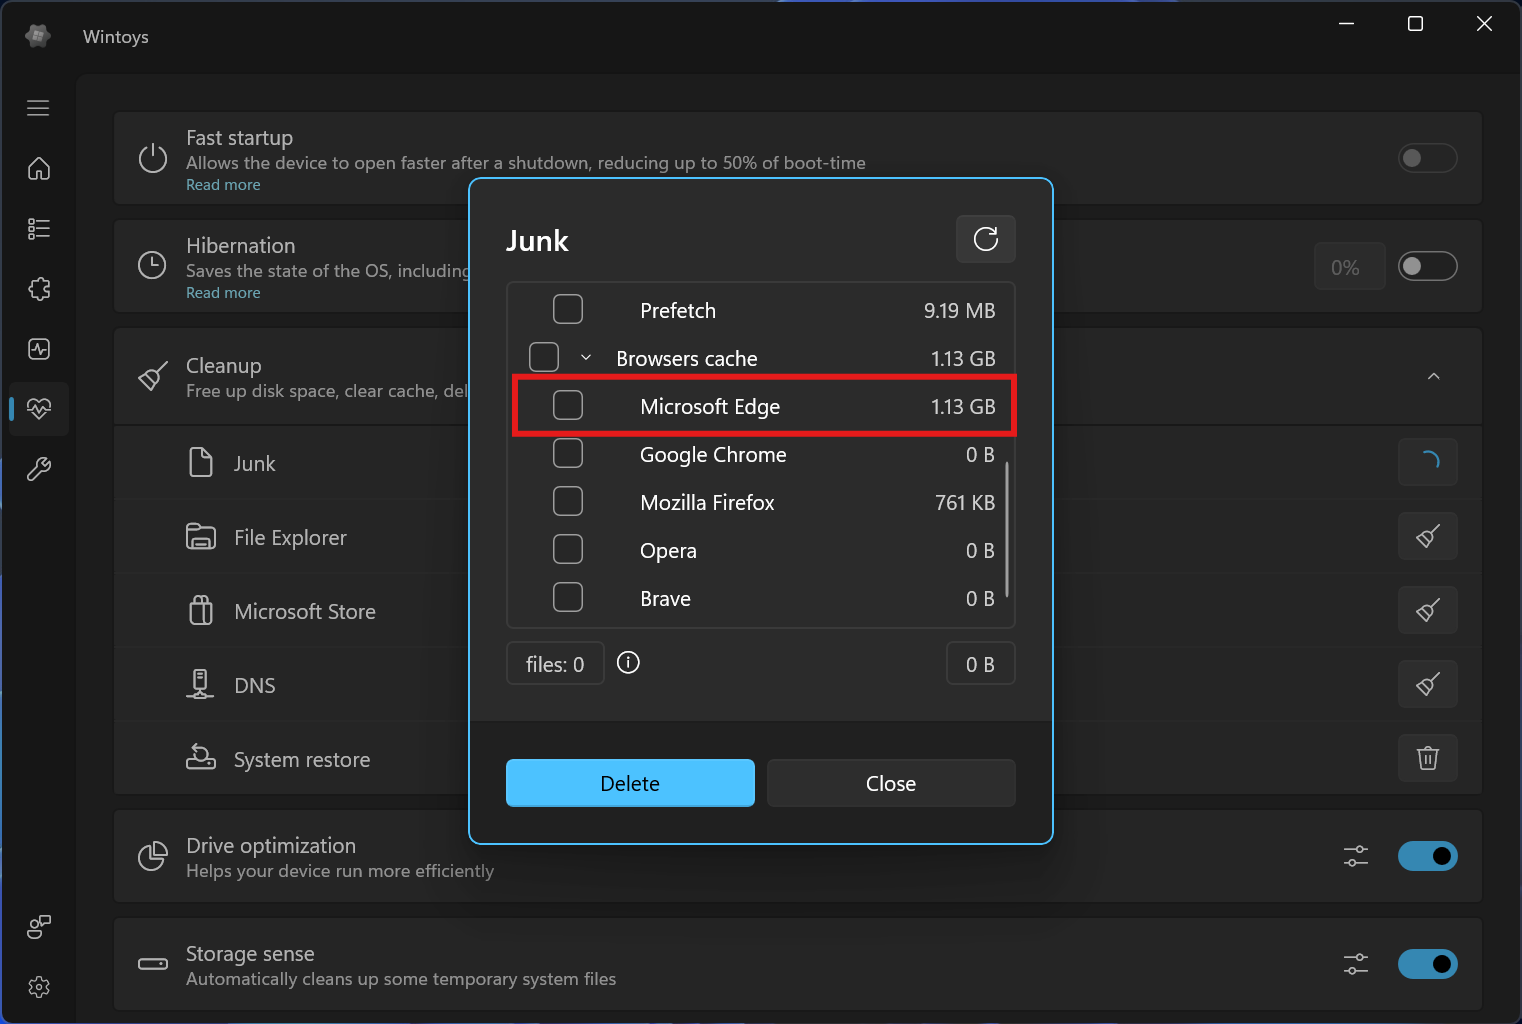Click the refresh icon in Junk dialog

985,239
